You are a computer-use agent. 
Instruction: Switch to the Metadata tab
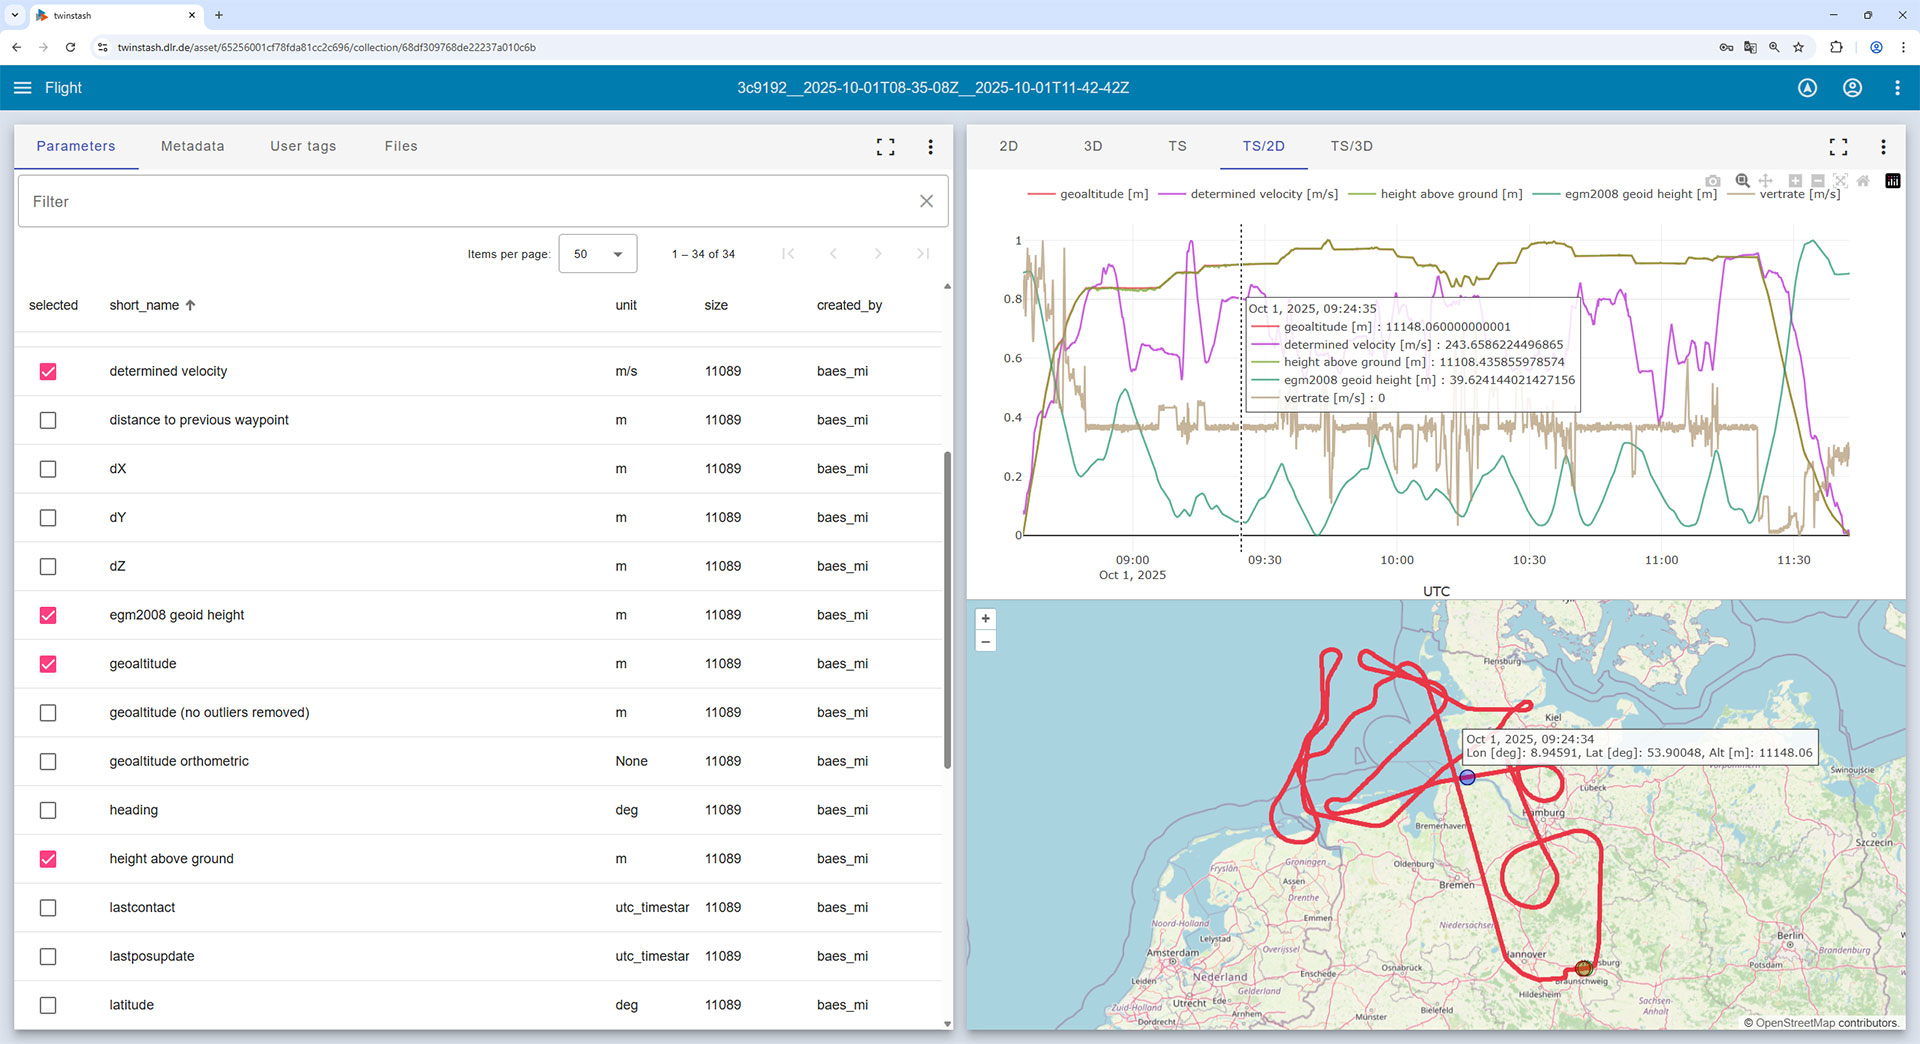click(x=193, y=146)
